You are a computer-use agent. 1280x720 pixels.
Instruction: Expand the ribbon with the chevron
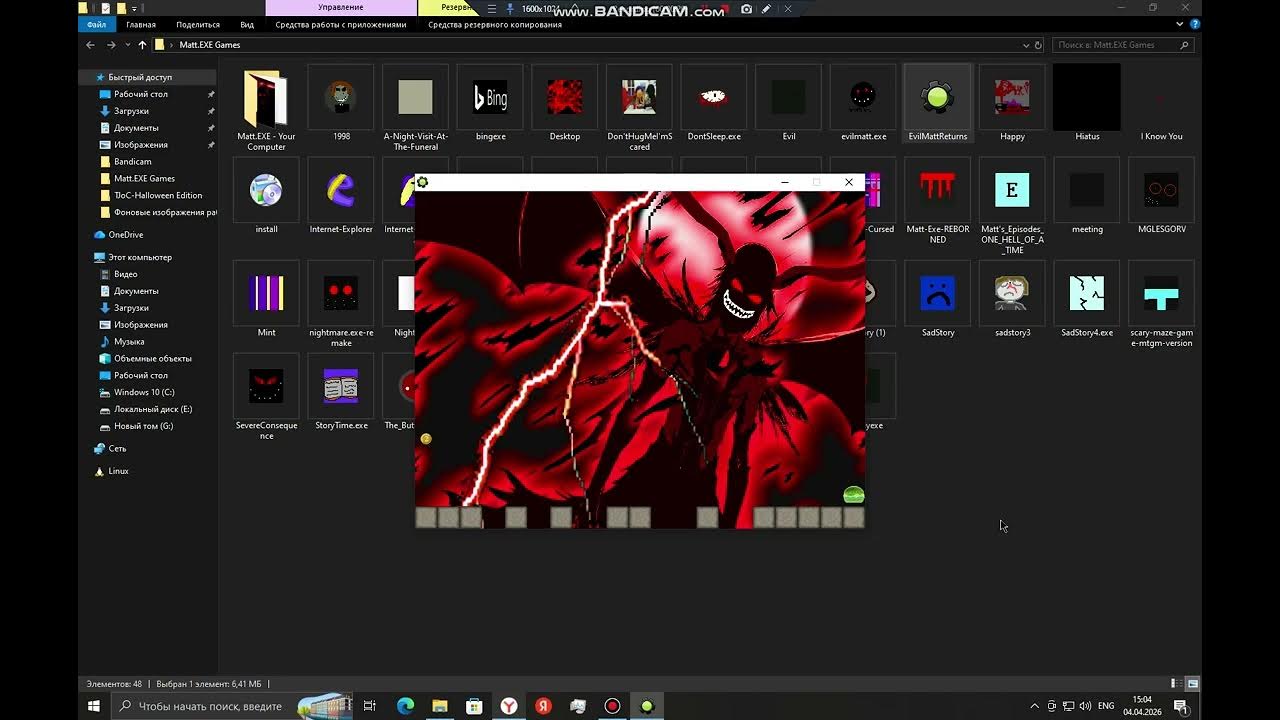(x=1181, y=25)
